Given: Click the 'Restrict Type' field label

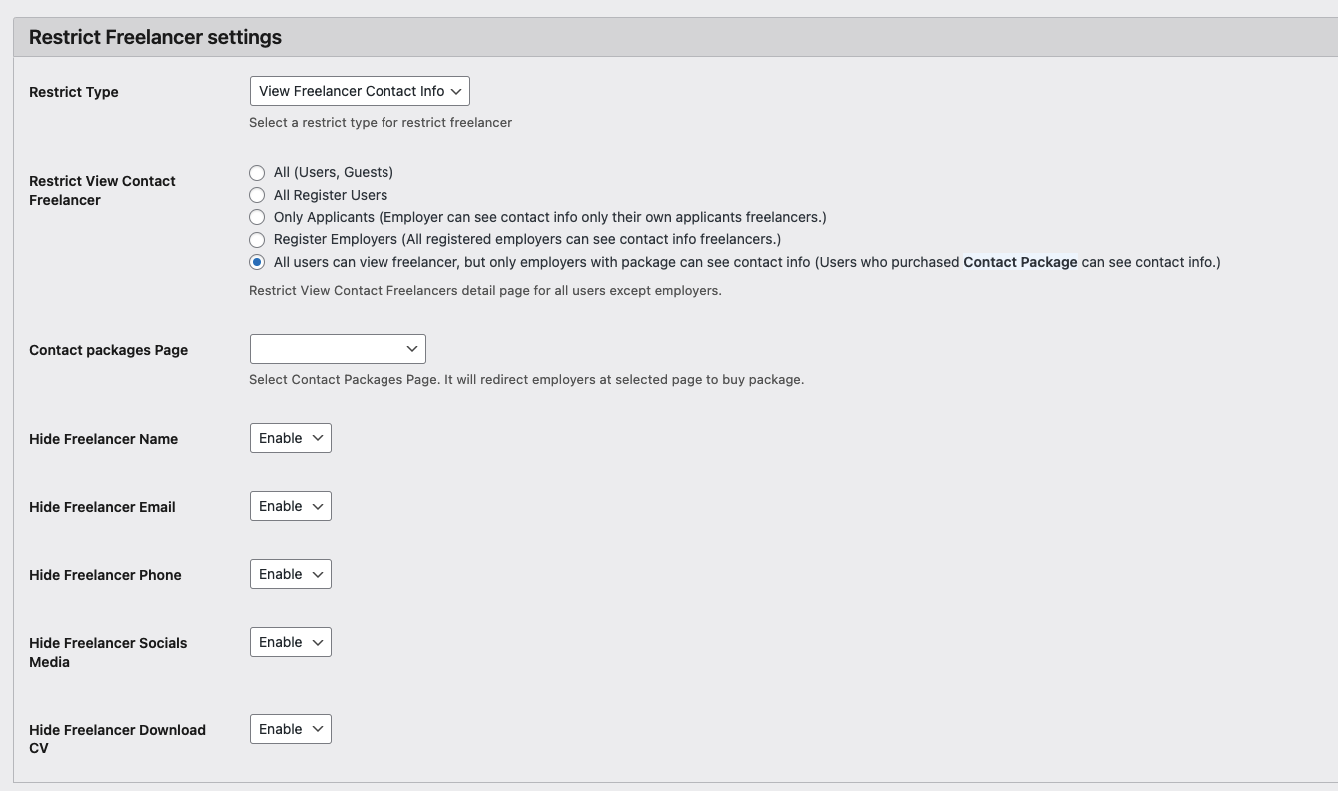Looking at the screenshot, I should pos(74,92).
